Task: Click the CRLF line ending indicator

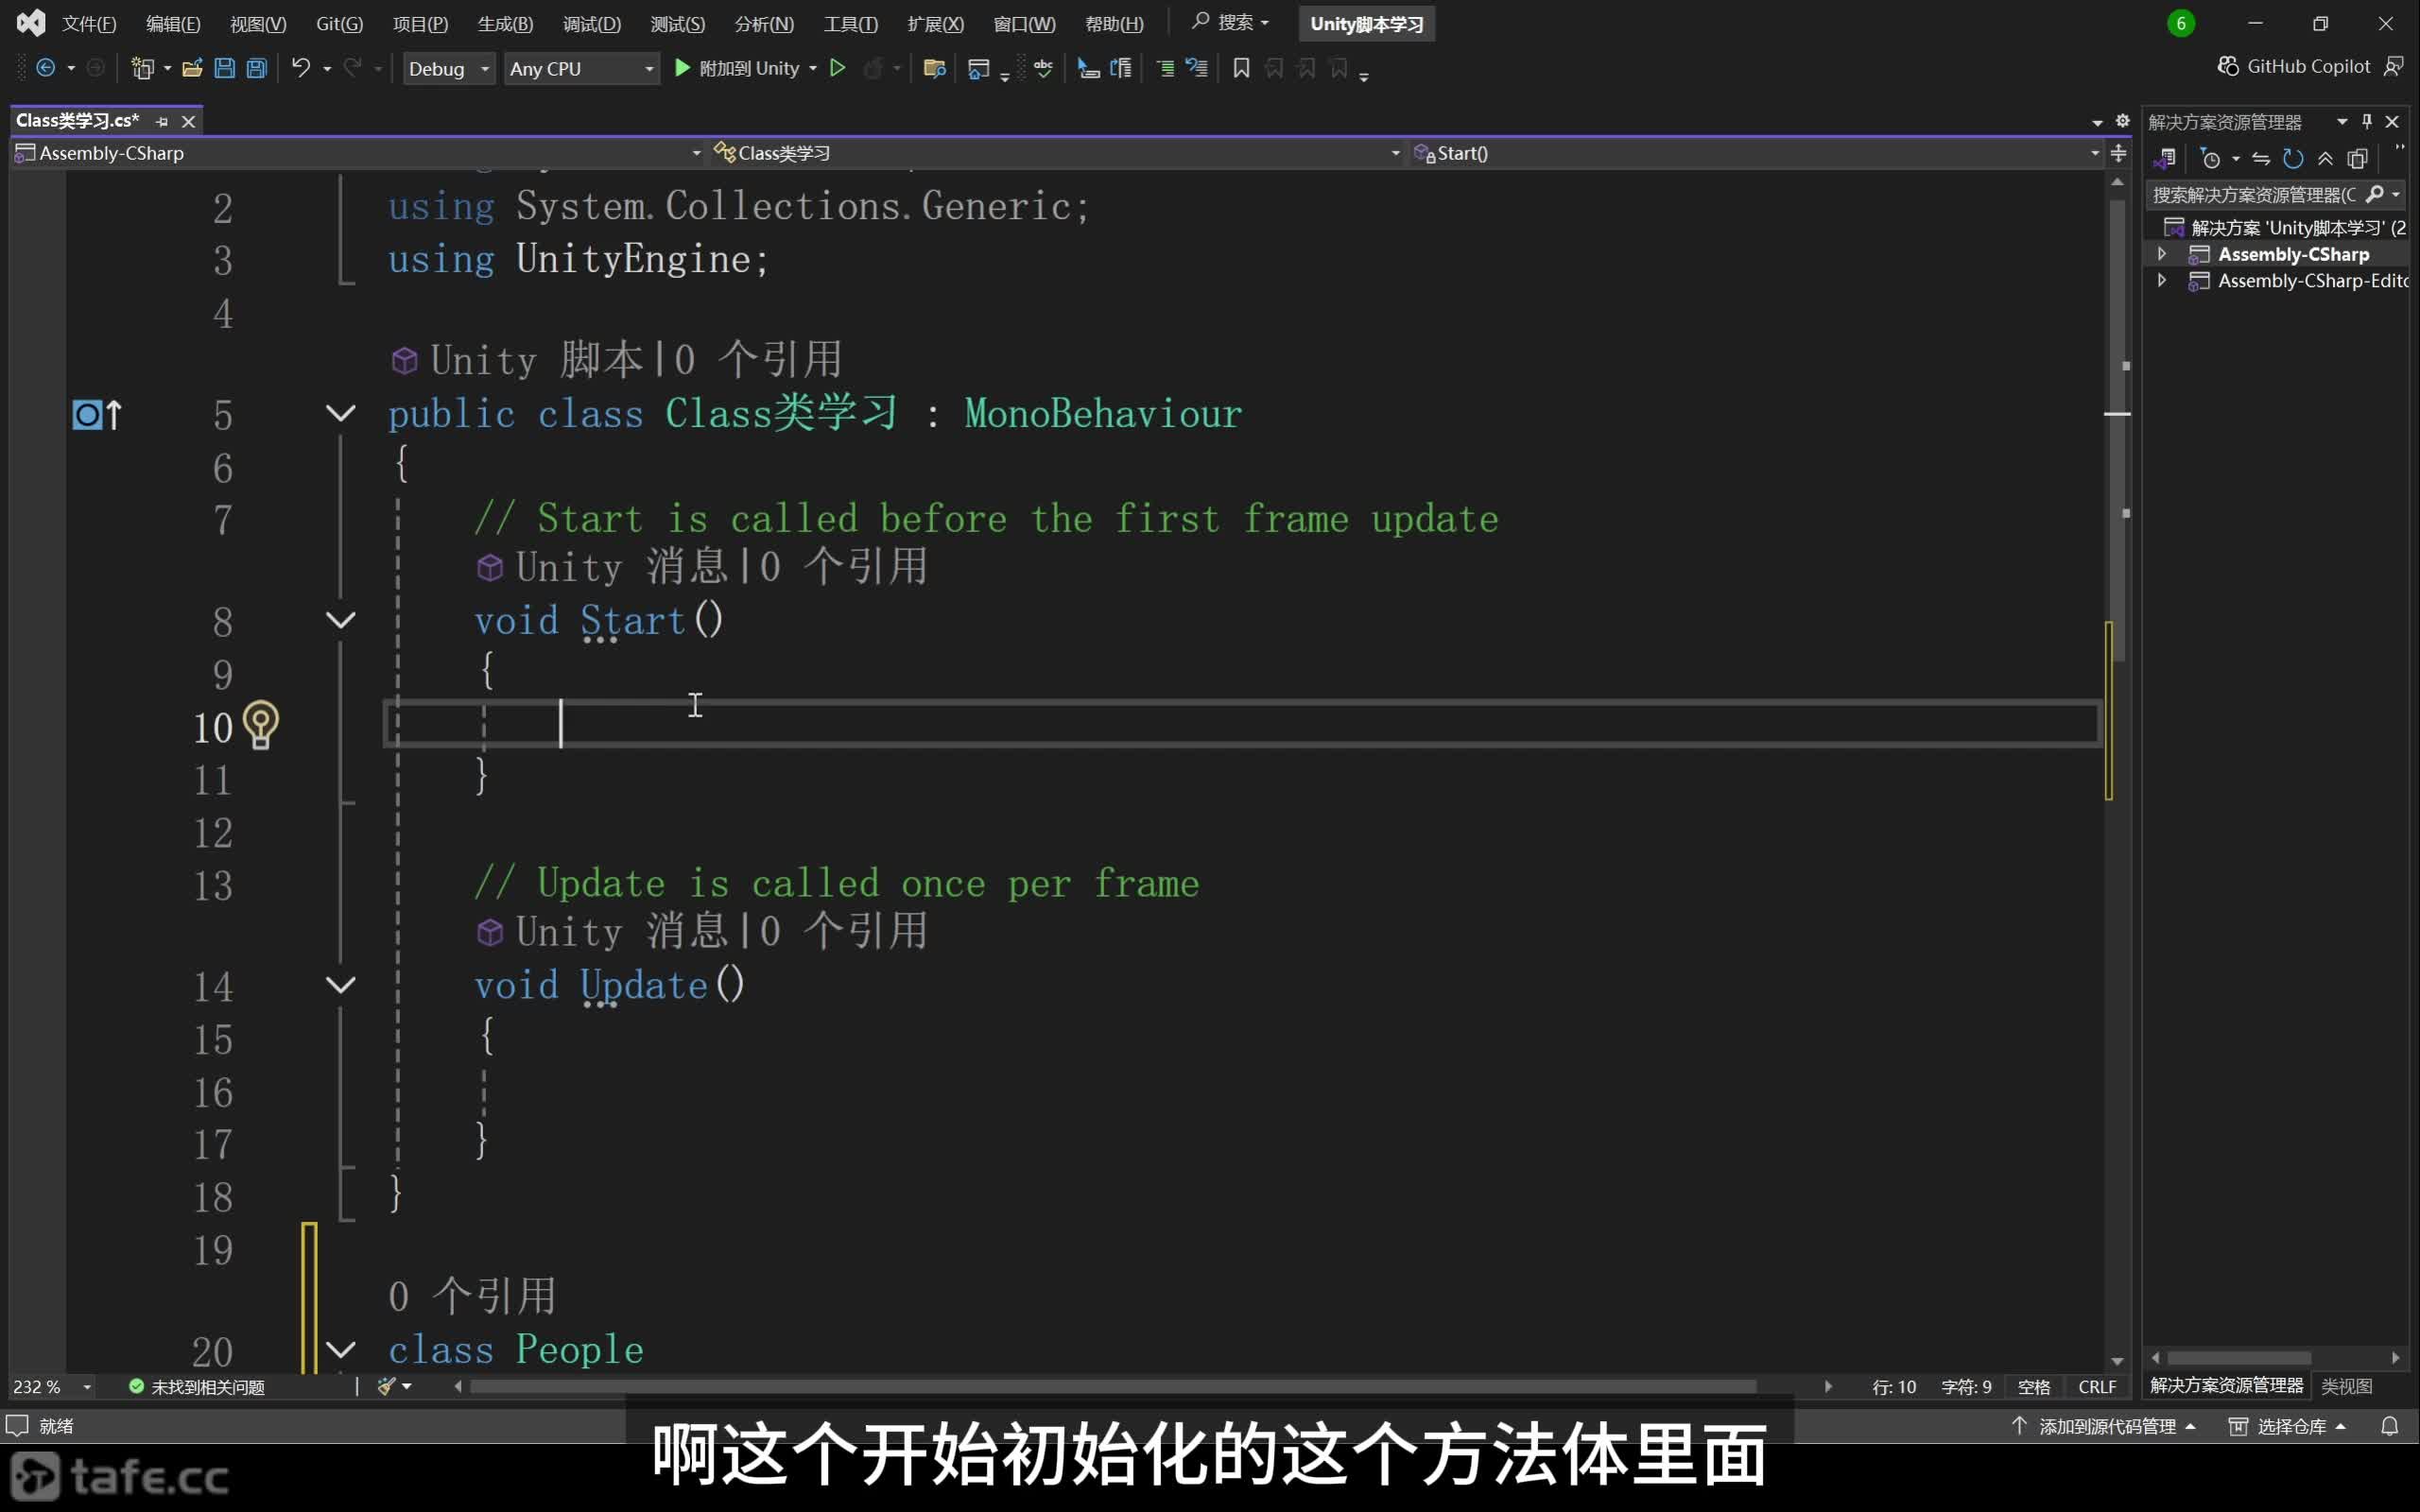Action: click(2097, 1387)
